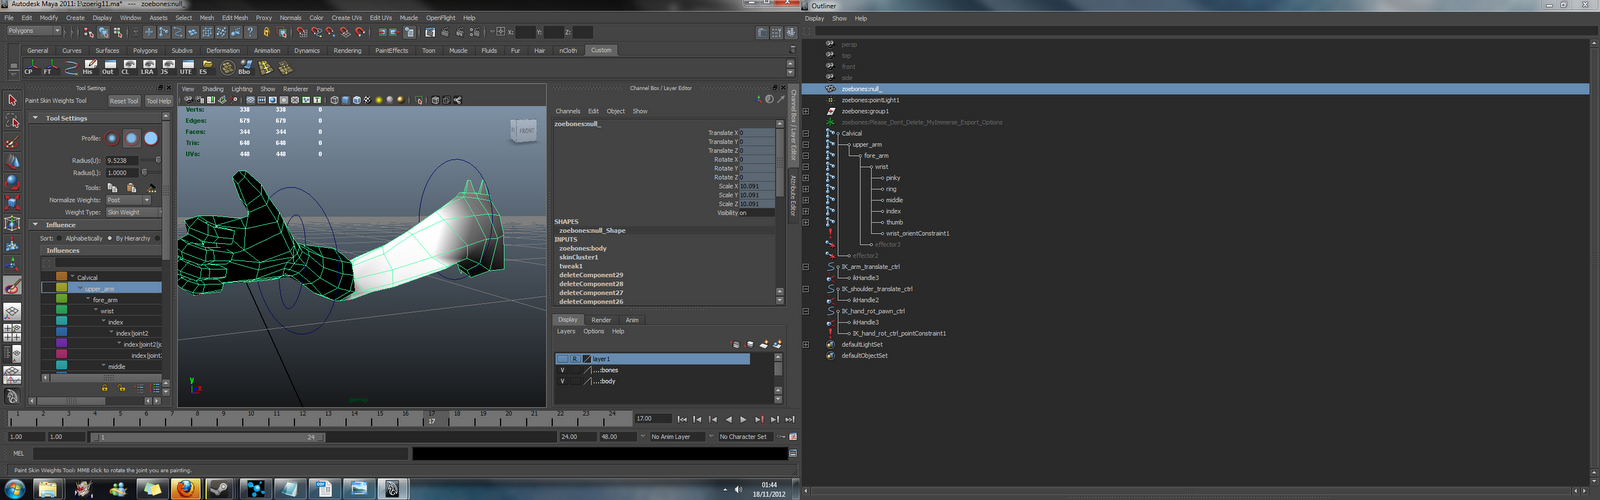The image size is (1600, 500).
Task: Choose the solid brush profile
Action: [151, 138]
